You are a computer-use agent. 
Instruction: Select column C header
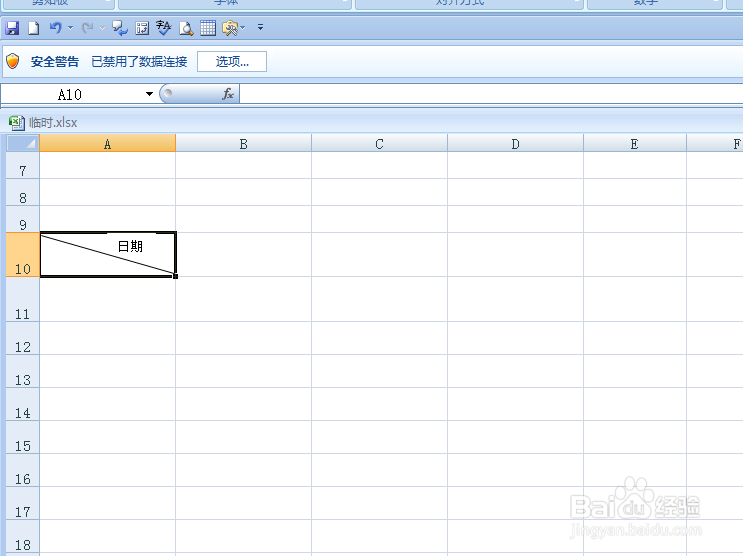pos(380,144)
